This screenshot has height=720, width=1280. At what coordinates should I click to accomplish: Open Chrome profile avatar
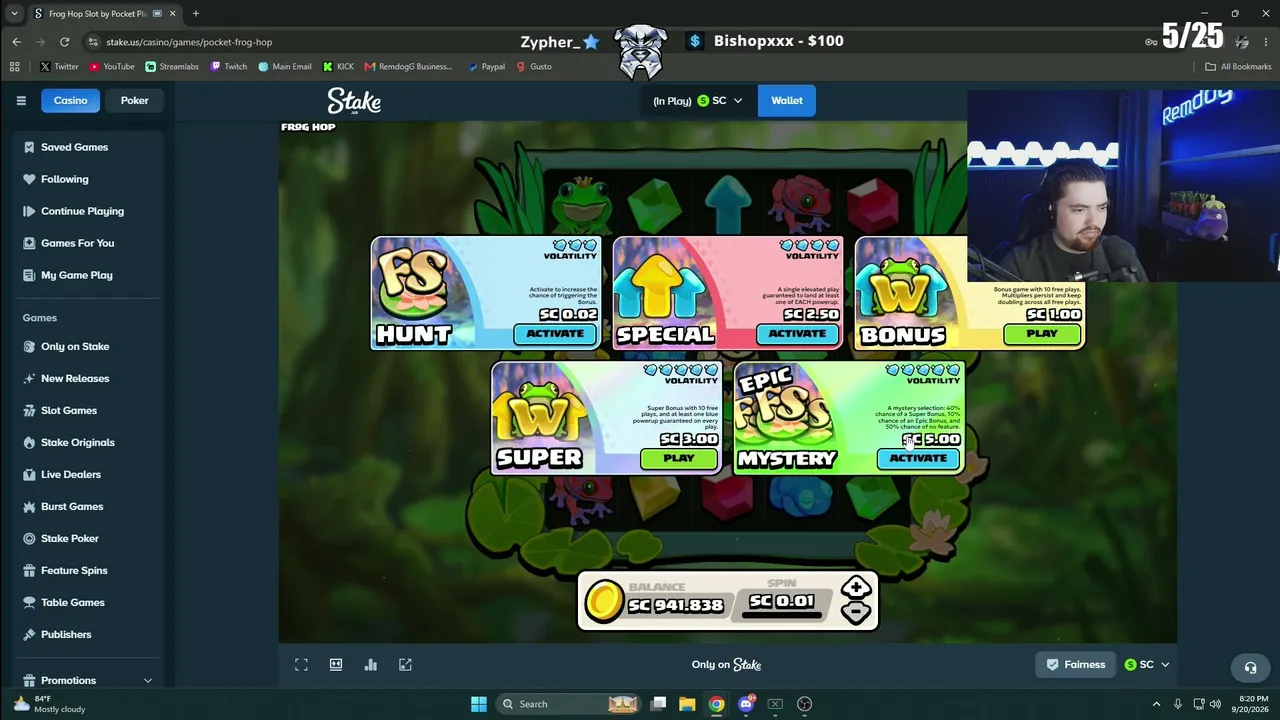click(x=1242, y=42)
